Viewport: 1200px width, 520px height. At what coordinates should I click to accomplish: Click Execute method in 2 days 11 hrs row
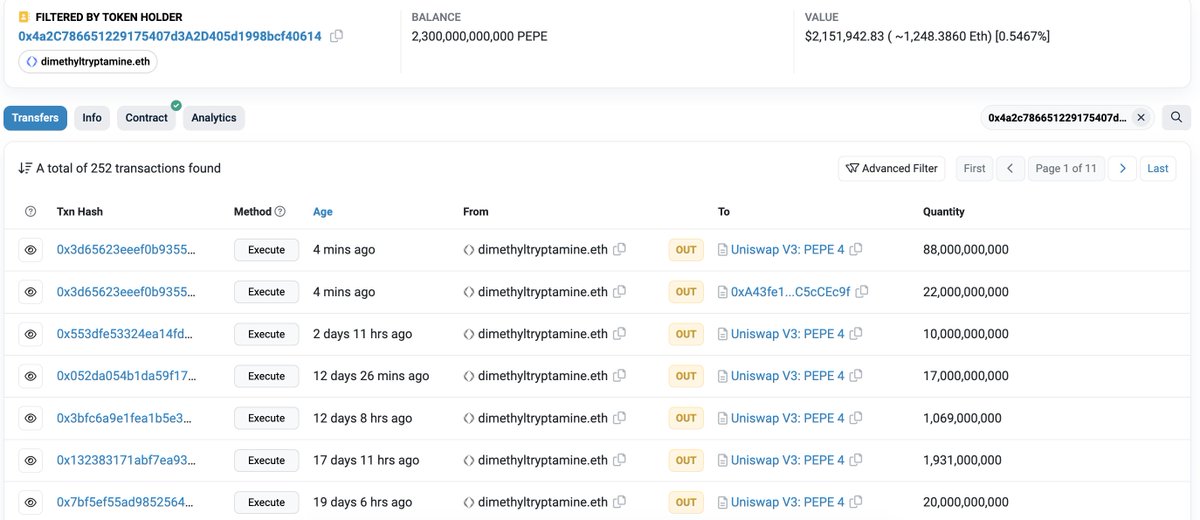click(x=266, y=334)
